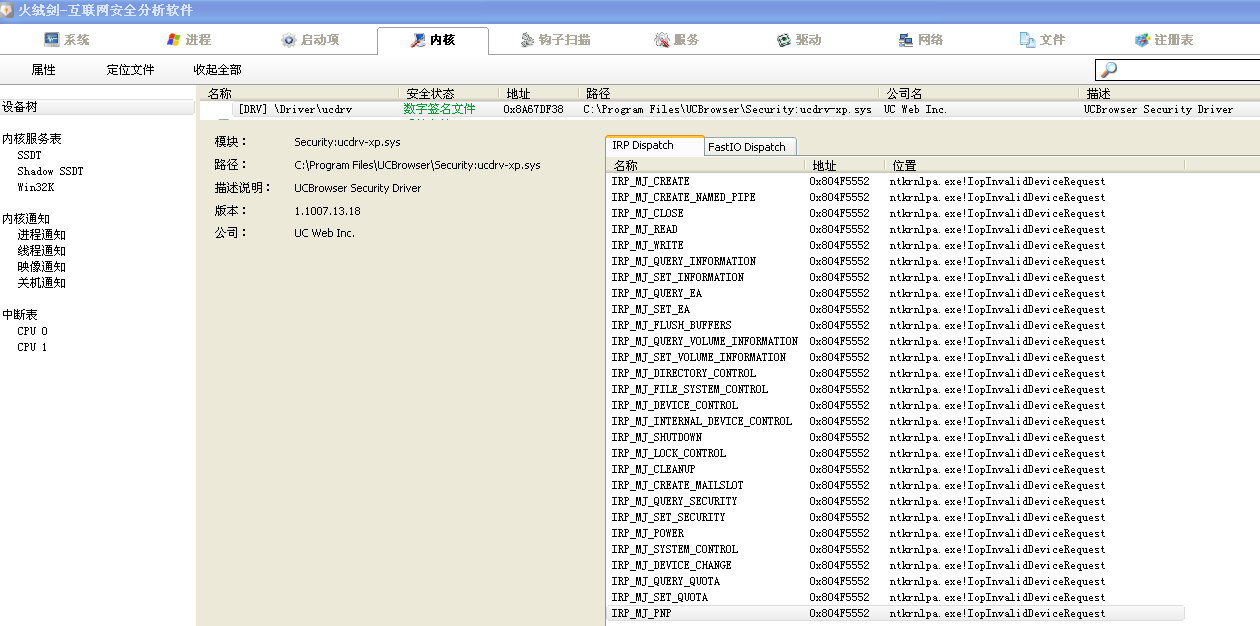Select the IRP_MJ_FLUSH_BUFFERS row
Viewport: 1260px width, 626px height.
click(x=895, y=325)
